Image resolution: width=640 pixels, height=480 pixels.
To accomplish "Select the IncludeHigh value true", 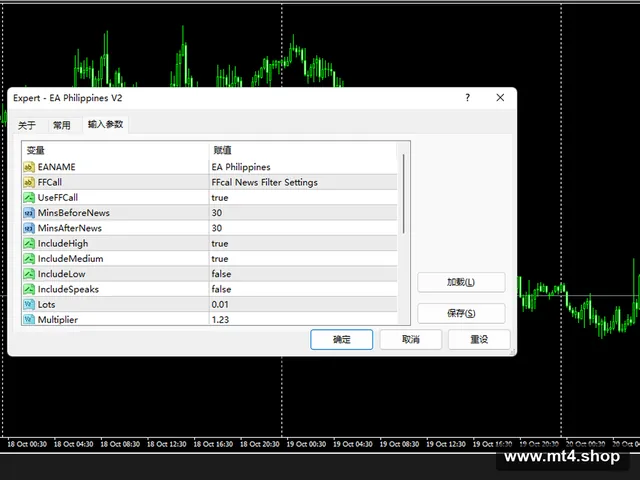I will (220, 243).
